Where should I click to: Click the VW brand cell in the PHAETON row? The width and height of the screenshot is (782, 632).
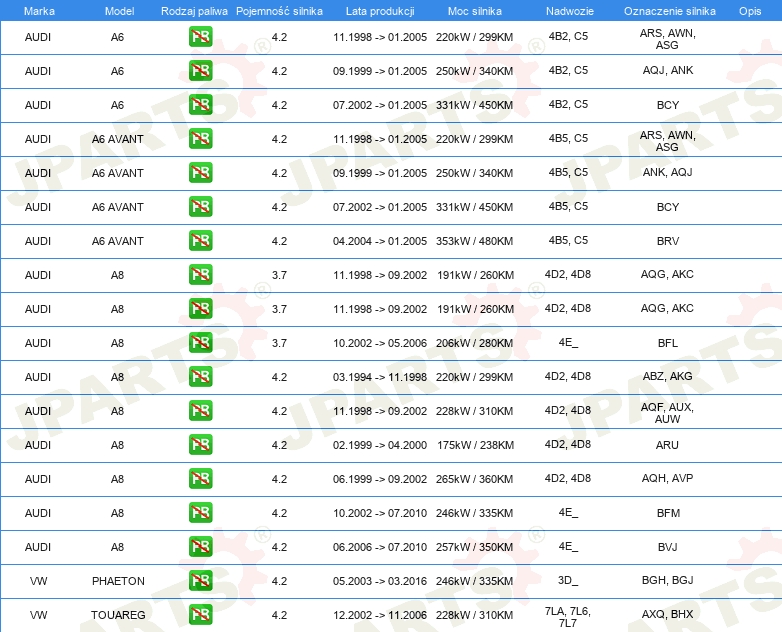point(38,581)
